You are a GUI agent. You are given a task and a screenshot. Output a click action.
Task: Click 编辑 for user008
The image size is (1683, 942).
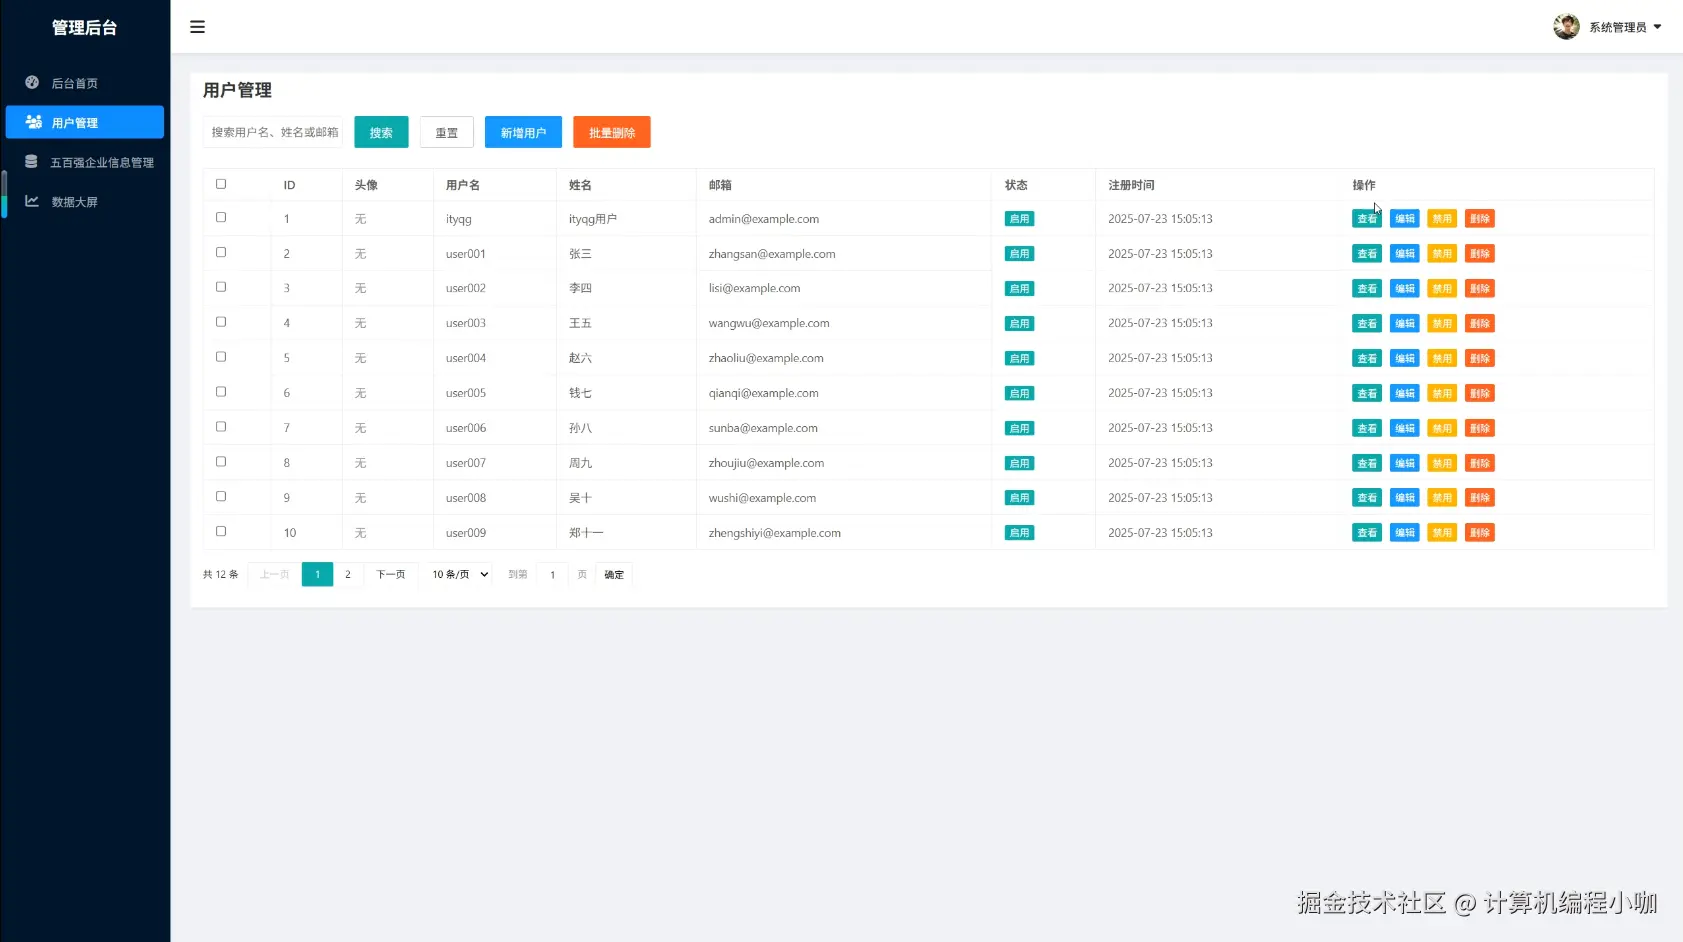pyautogui.click(x=1404, y=498)
